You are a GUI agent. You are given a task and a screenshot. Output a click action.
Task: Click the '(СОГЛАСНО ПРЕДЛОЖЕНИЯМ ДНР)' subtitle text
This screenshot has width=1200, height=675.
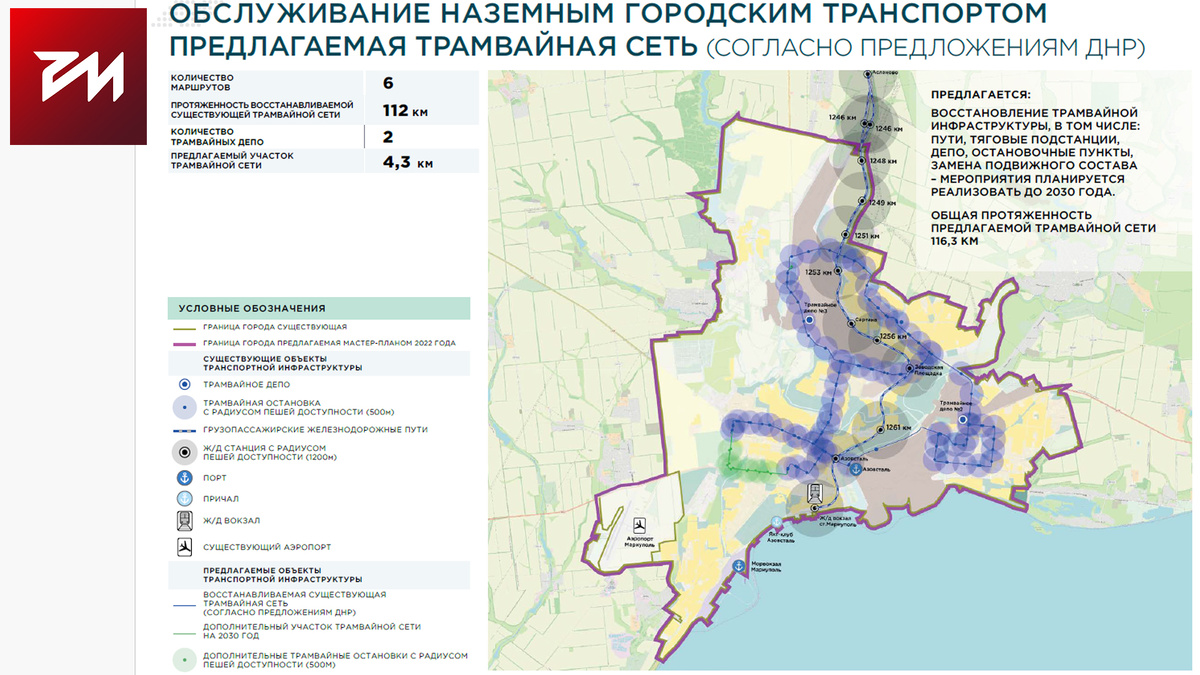(x=926, y=47)
